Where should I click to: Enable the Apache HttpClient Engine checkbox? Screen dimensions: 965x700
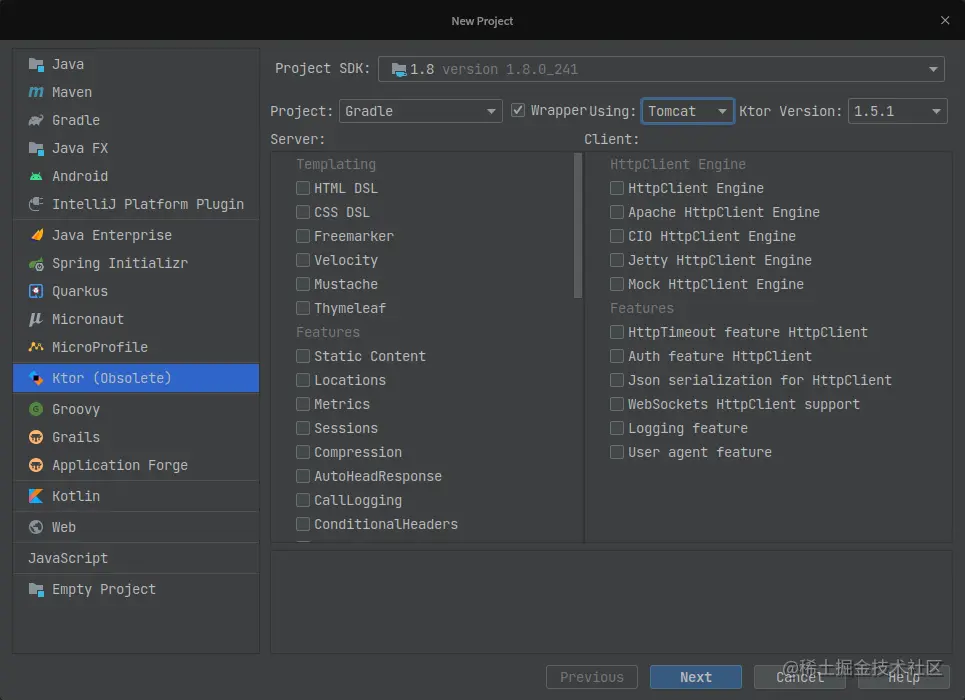click(617, 212)
